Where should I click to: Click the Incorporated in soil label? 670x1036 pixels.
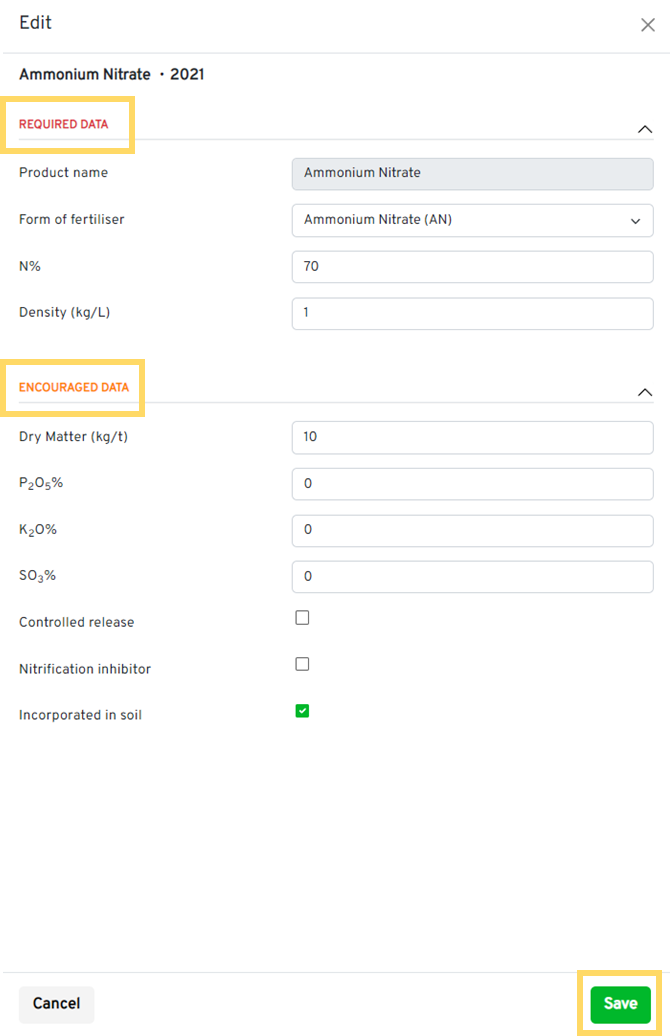[80, 715]
